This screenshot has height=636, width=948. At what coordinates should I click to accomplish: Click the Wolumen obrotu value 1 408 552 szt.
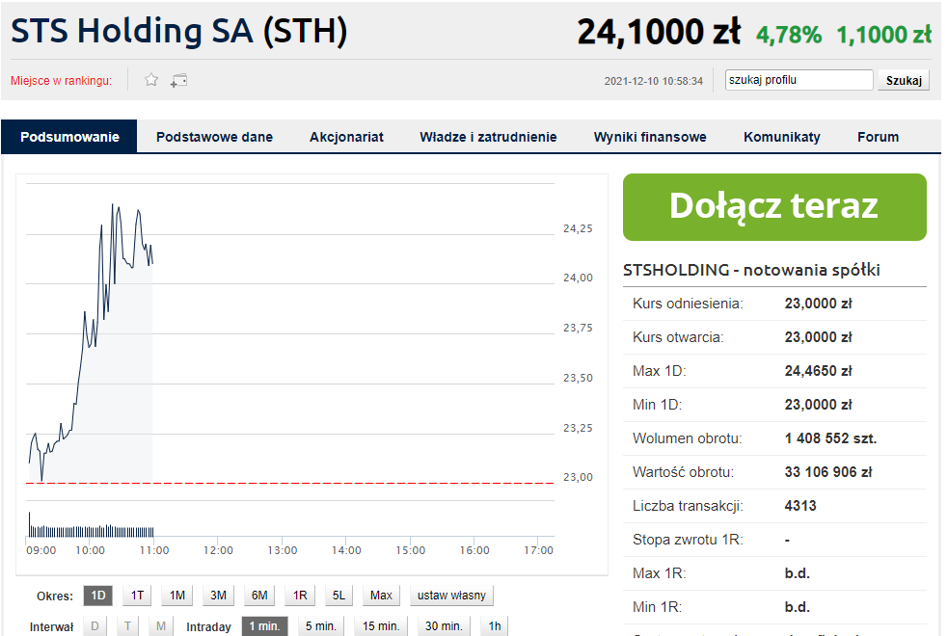tap(831, 438)
